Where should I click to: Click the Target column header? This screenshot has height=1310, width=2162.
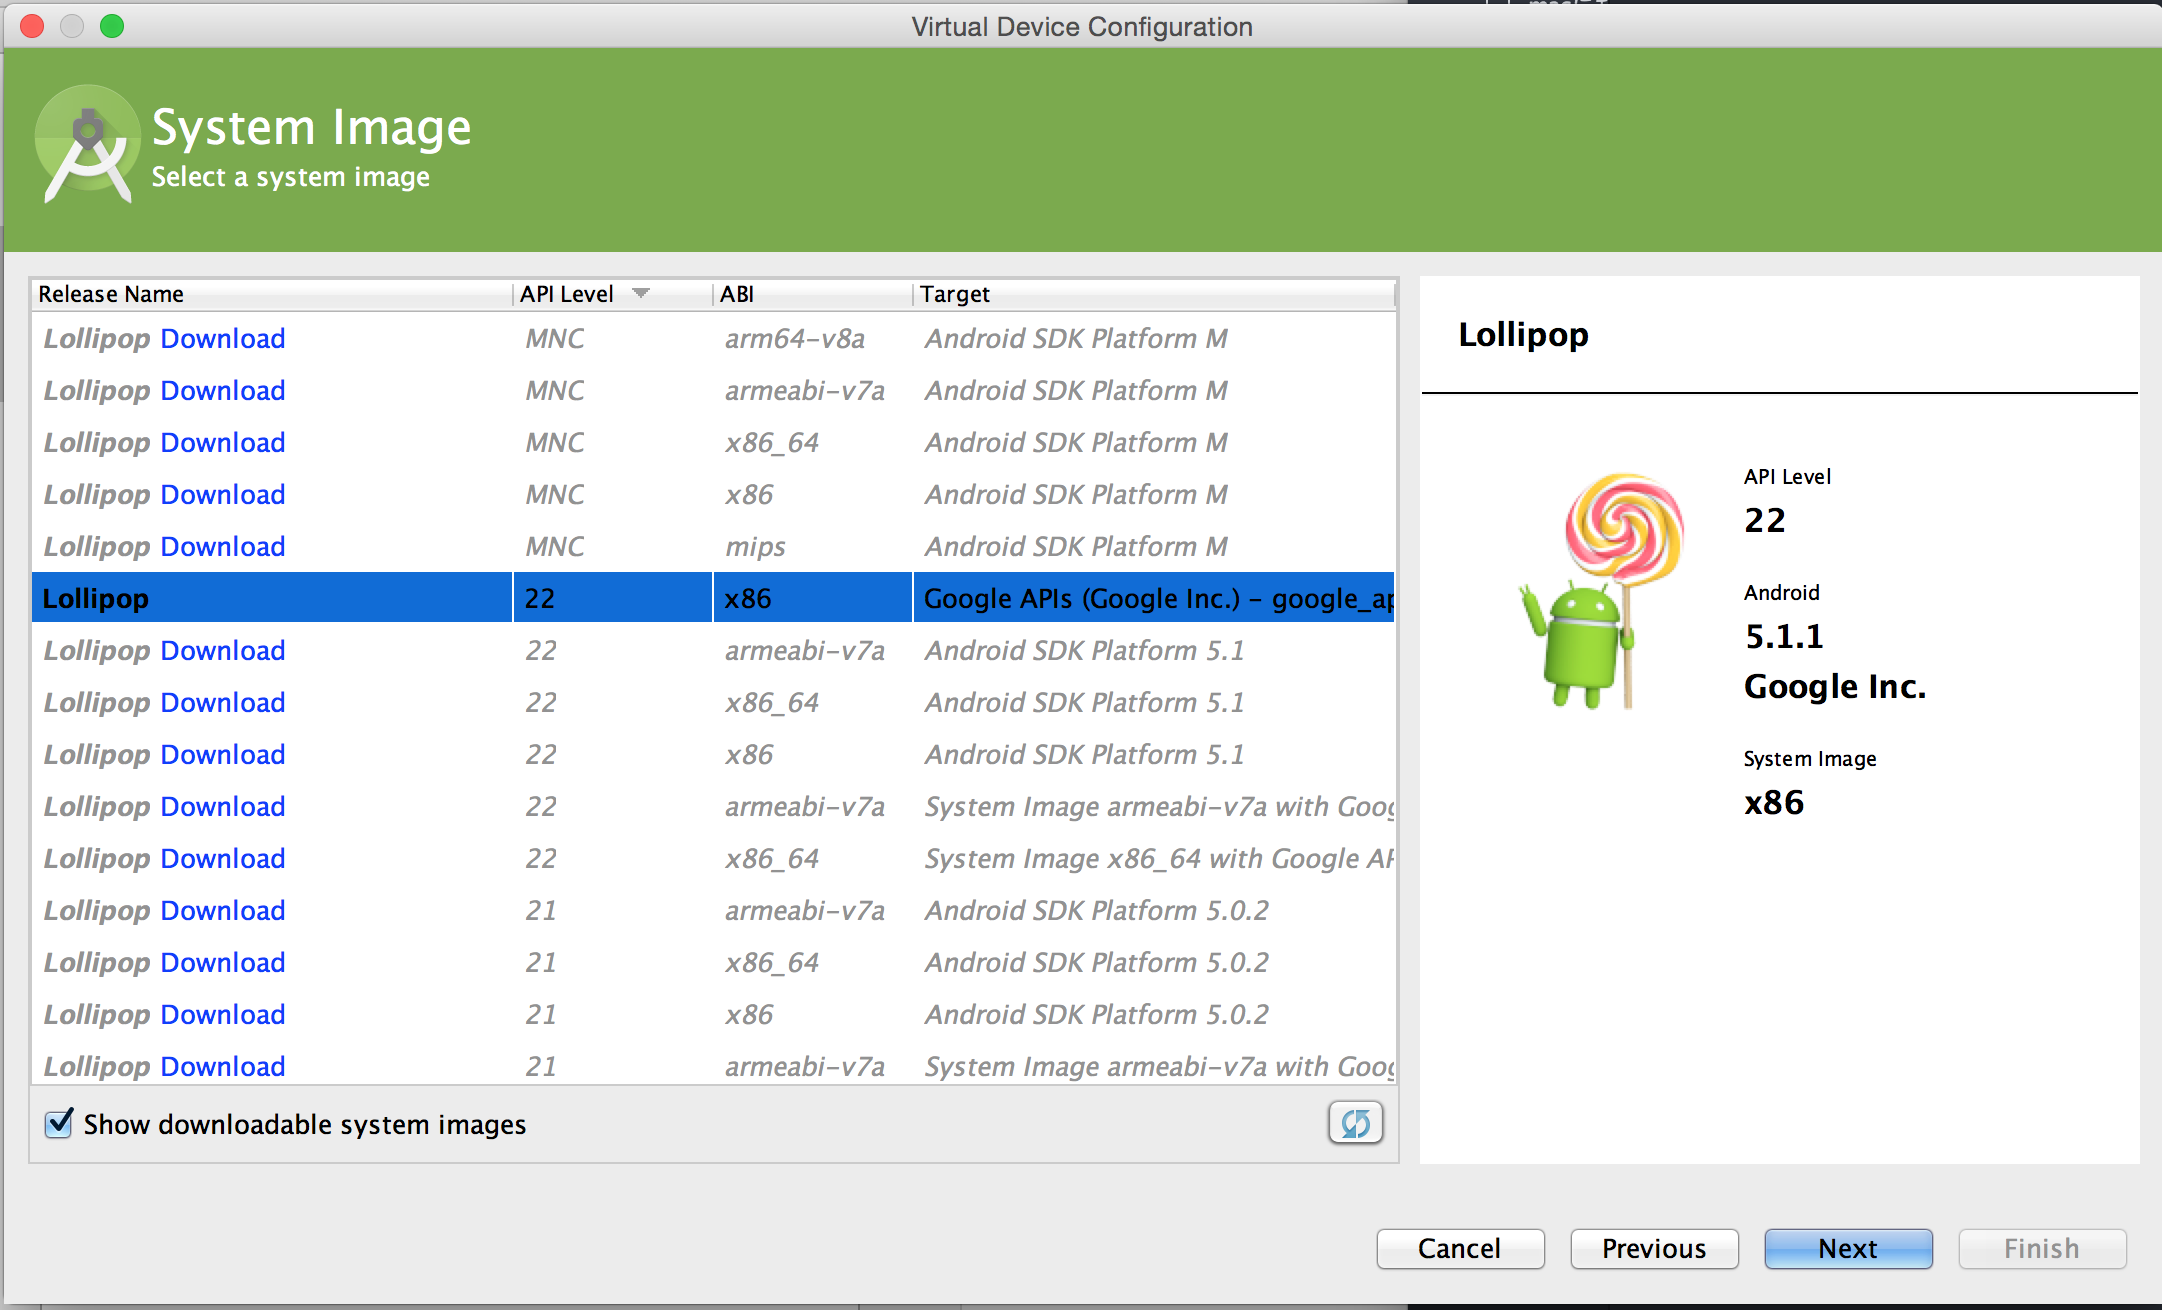[x=1154, y=294]
